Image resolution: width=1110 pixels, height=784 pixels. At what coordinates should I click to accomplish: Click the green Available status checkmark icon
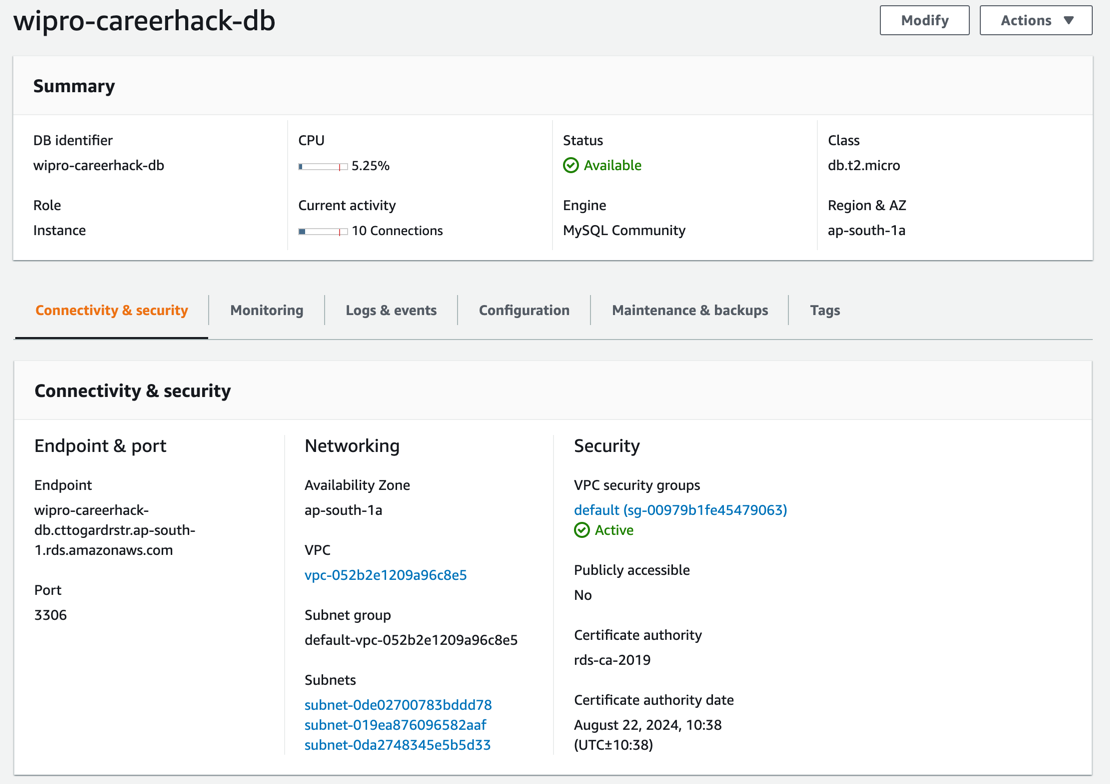pyautogui.click(x=571, y=166)
